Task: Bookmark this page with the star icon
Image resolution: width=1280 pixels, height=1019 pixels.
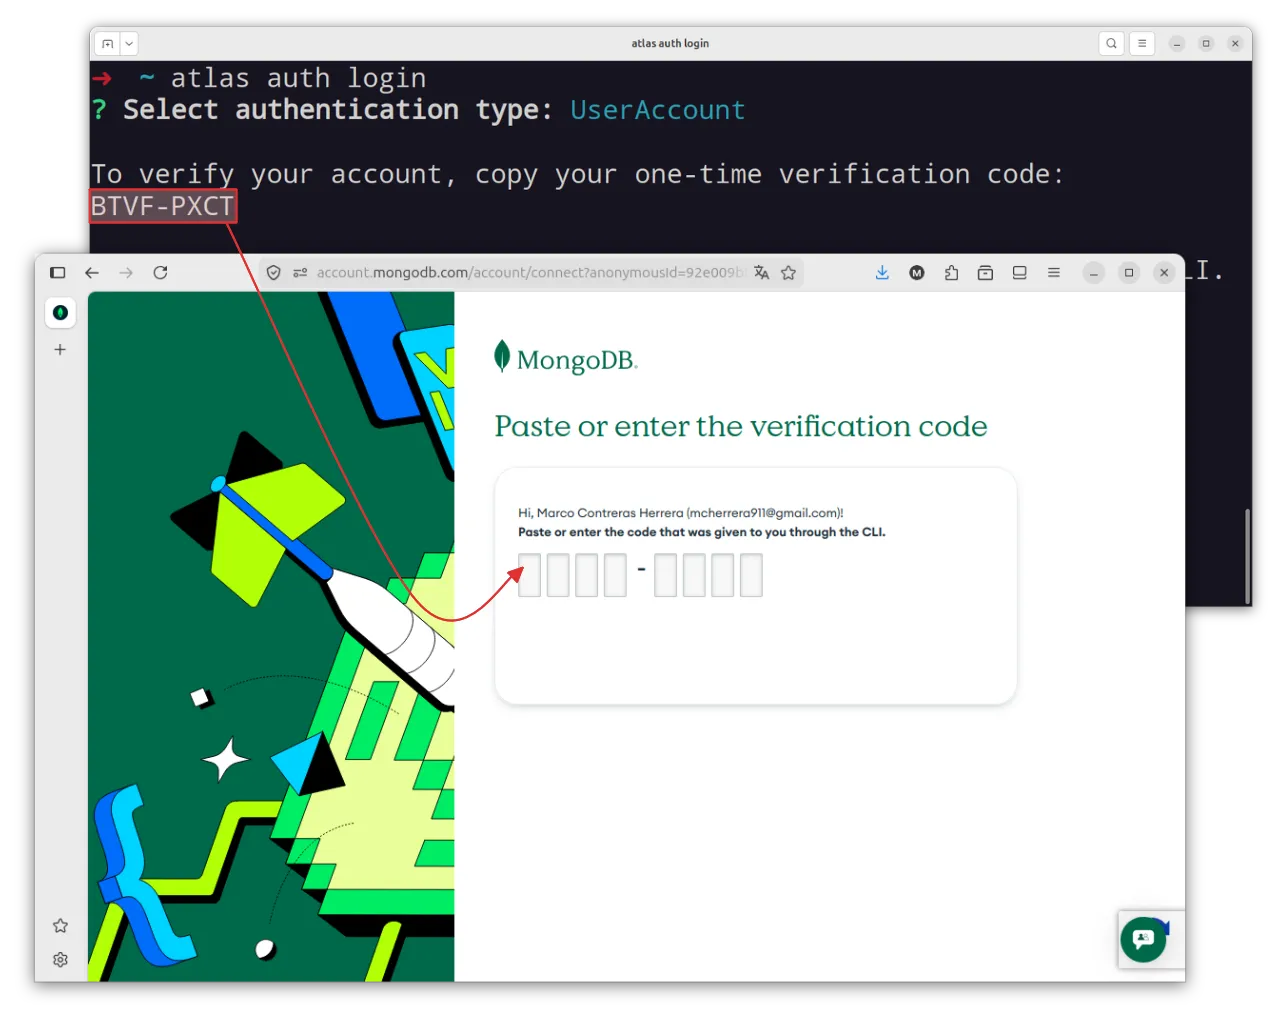Action: [x=789, y=273]
